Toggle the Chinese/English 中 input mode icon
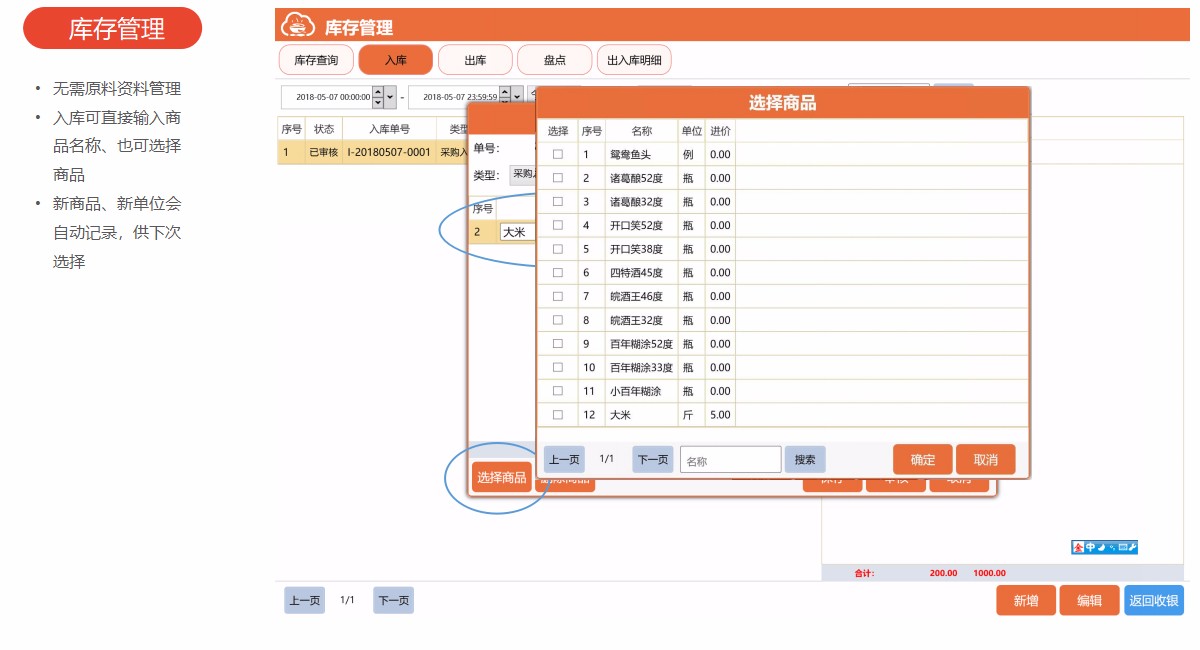Screen dimensions: 1200x650 [1090, 547]
